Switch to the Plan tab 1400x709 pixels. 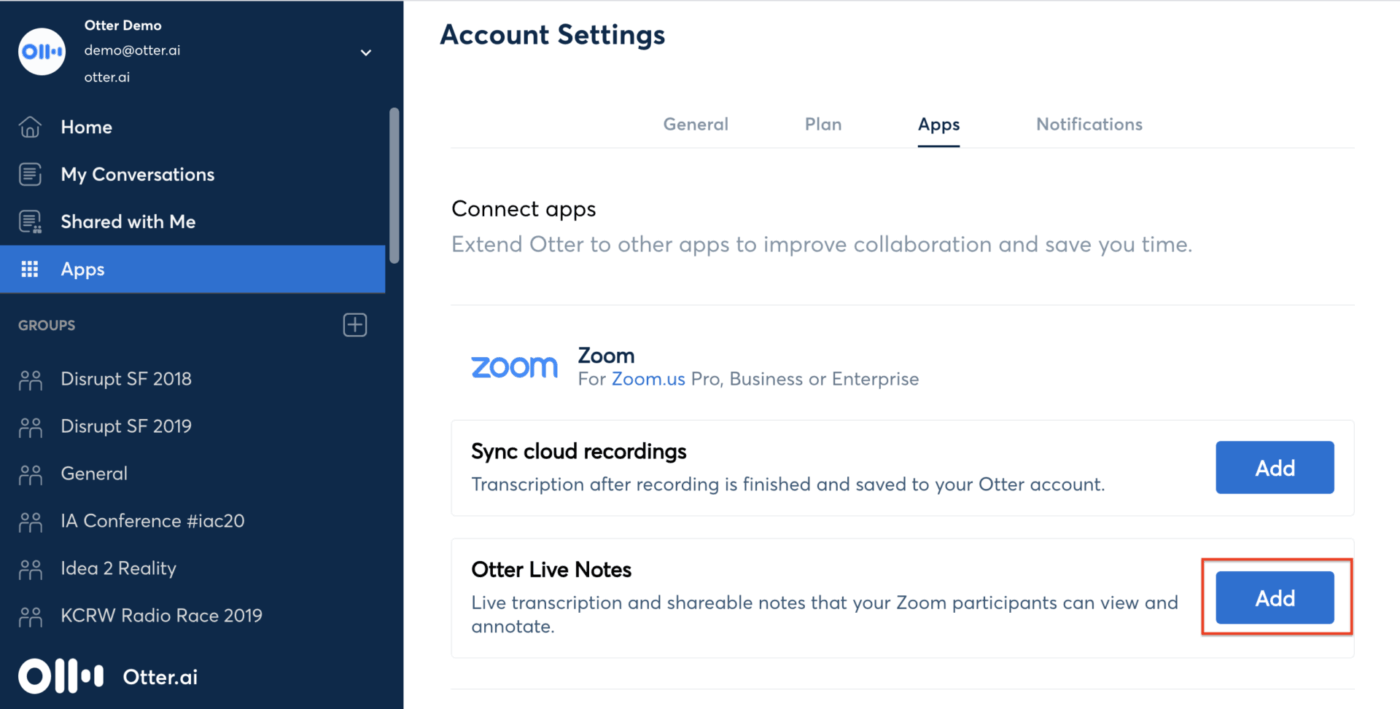point(823,124)
